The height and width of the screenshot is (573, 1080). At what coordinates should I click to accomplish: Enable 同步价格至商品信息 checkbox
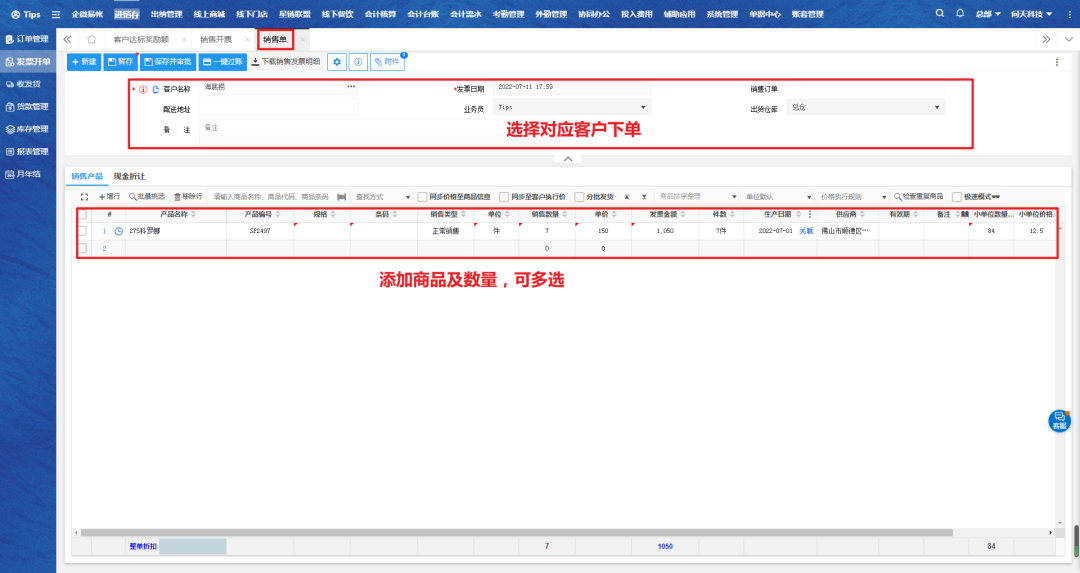pos(422,197)
